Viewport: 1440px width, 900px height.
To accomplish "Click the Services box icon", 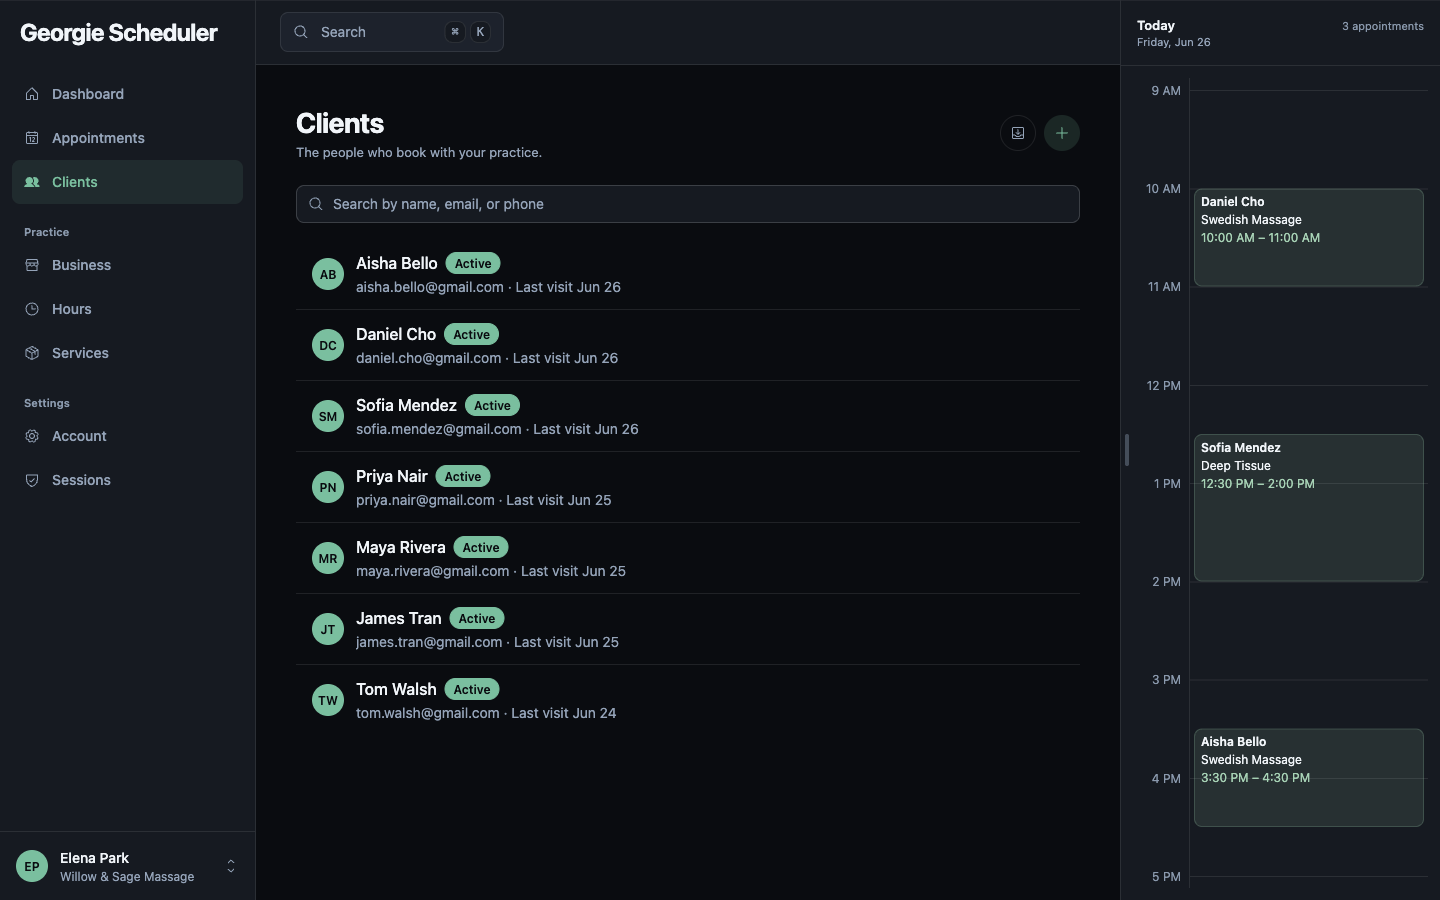I will [32, 353].
